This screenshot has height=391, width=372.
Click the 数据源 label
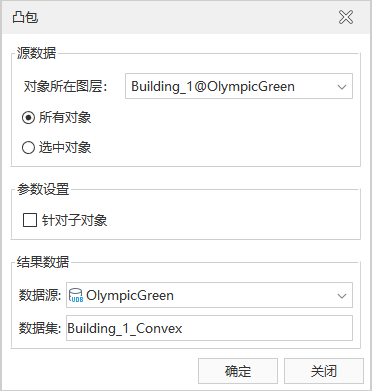(x=40, y=295)
